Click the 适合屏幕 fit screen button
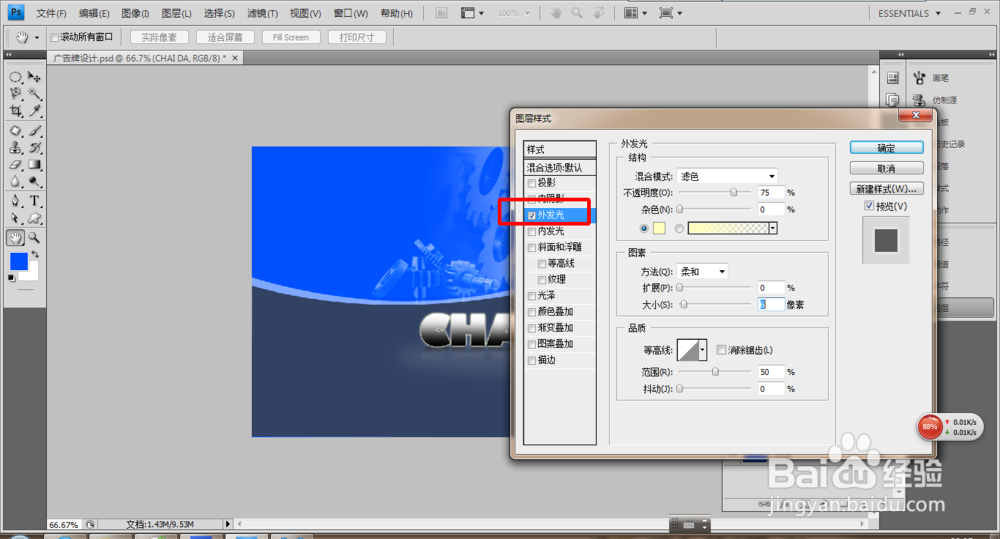This screenshot has width=1000, height=539. [225, 38]
